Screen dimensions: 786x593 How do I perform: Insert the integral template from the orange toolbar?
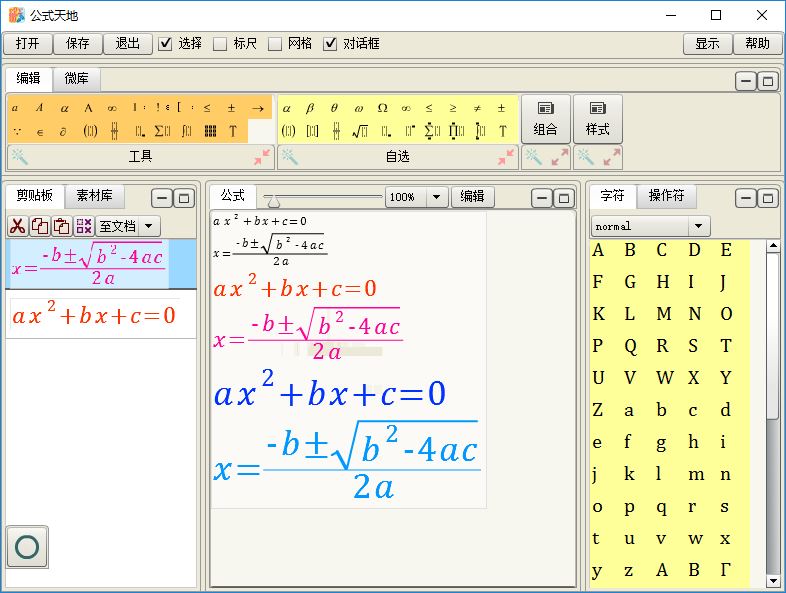(x=186, y=131)
